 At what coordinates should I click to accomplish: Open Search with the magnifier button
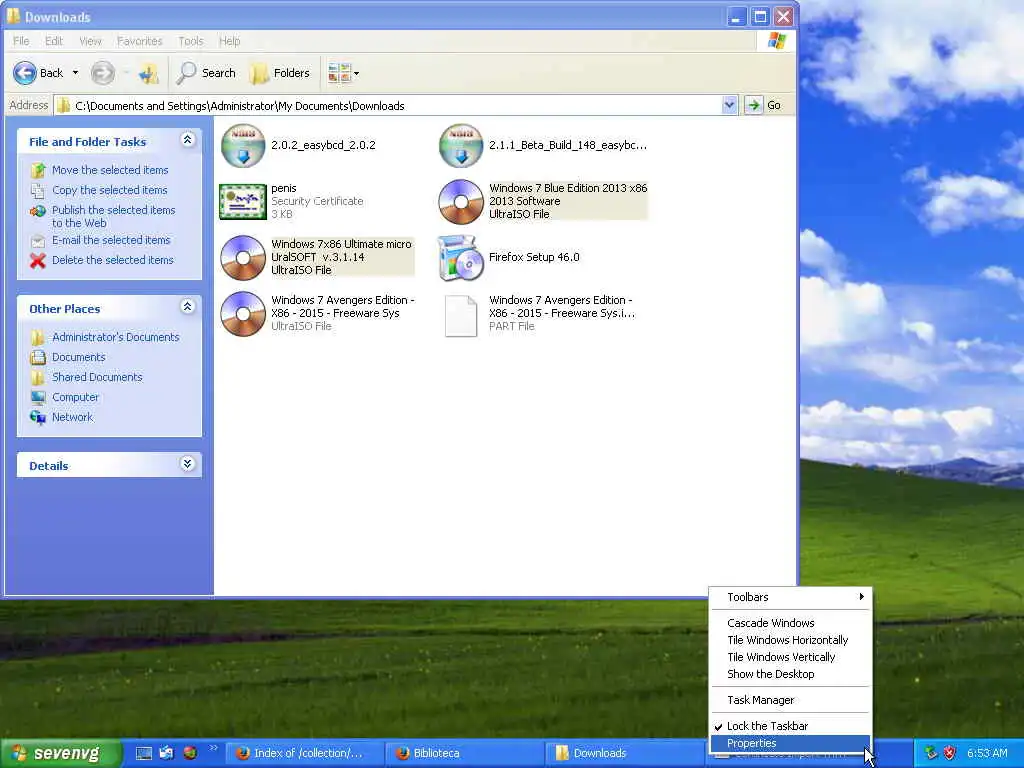[206, 73]
